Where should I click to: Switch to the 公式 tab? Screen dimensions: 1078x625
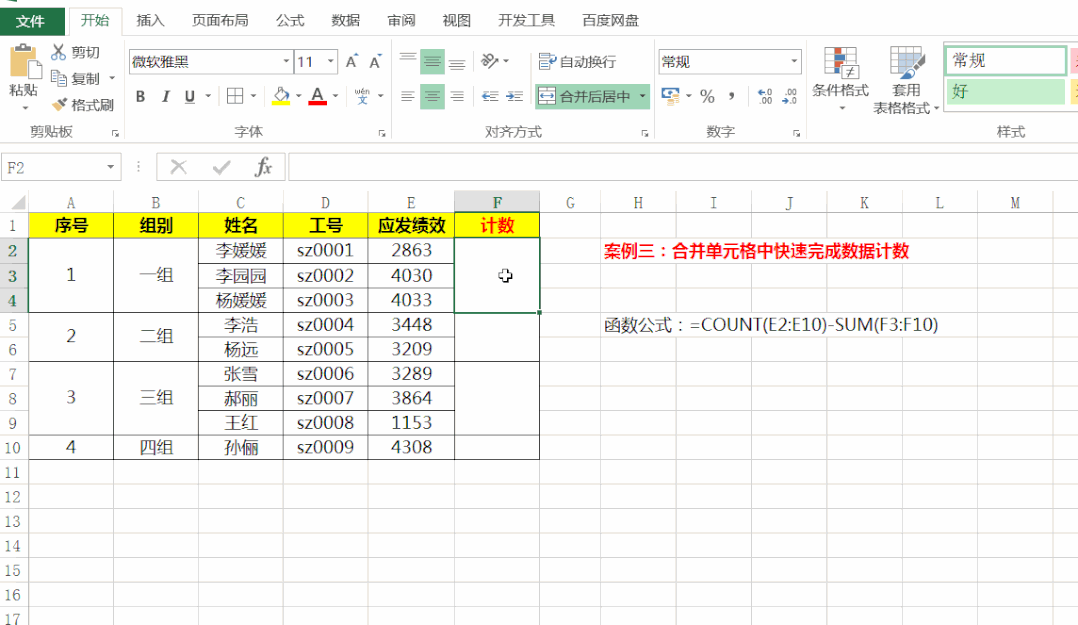tap(290, 21)
